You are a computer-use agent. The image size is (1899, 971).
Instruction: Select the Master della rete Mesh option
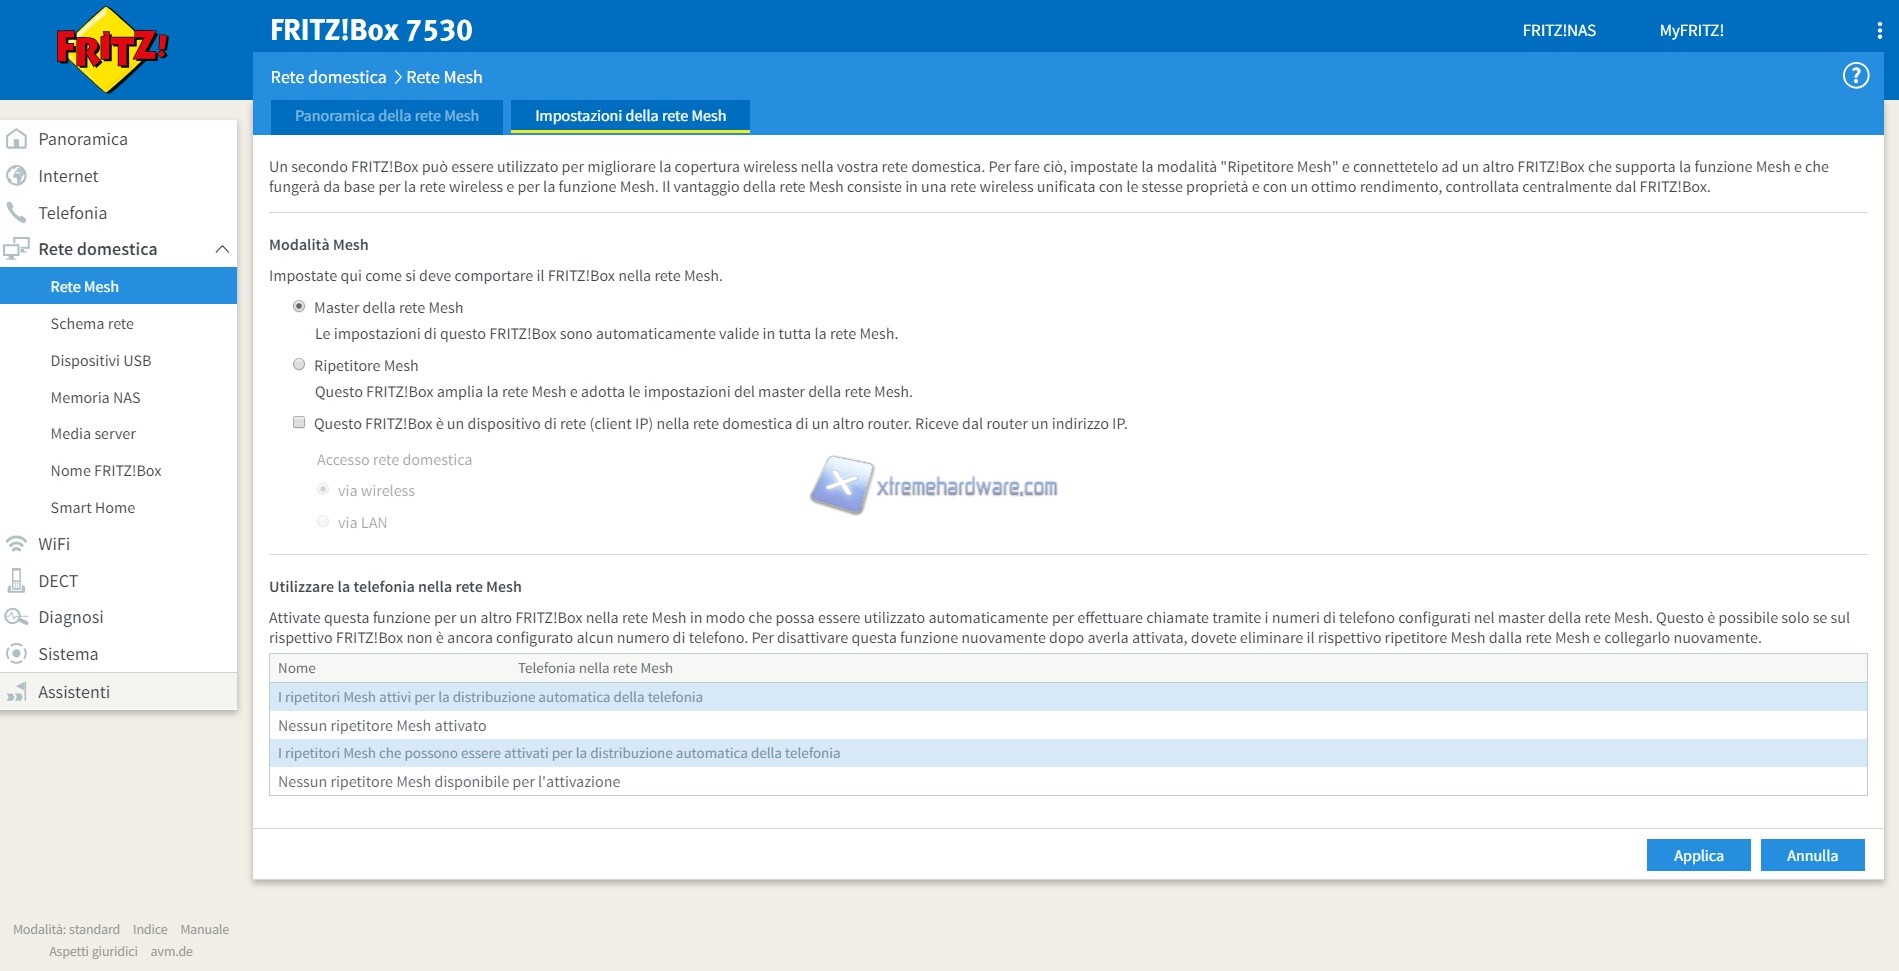[299, 307]
